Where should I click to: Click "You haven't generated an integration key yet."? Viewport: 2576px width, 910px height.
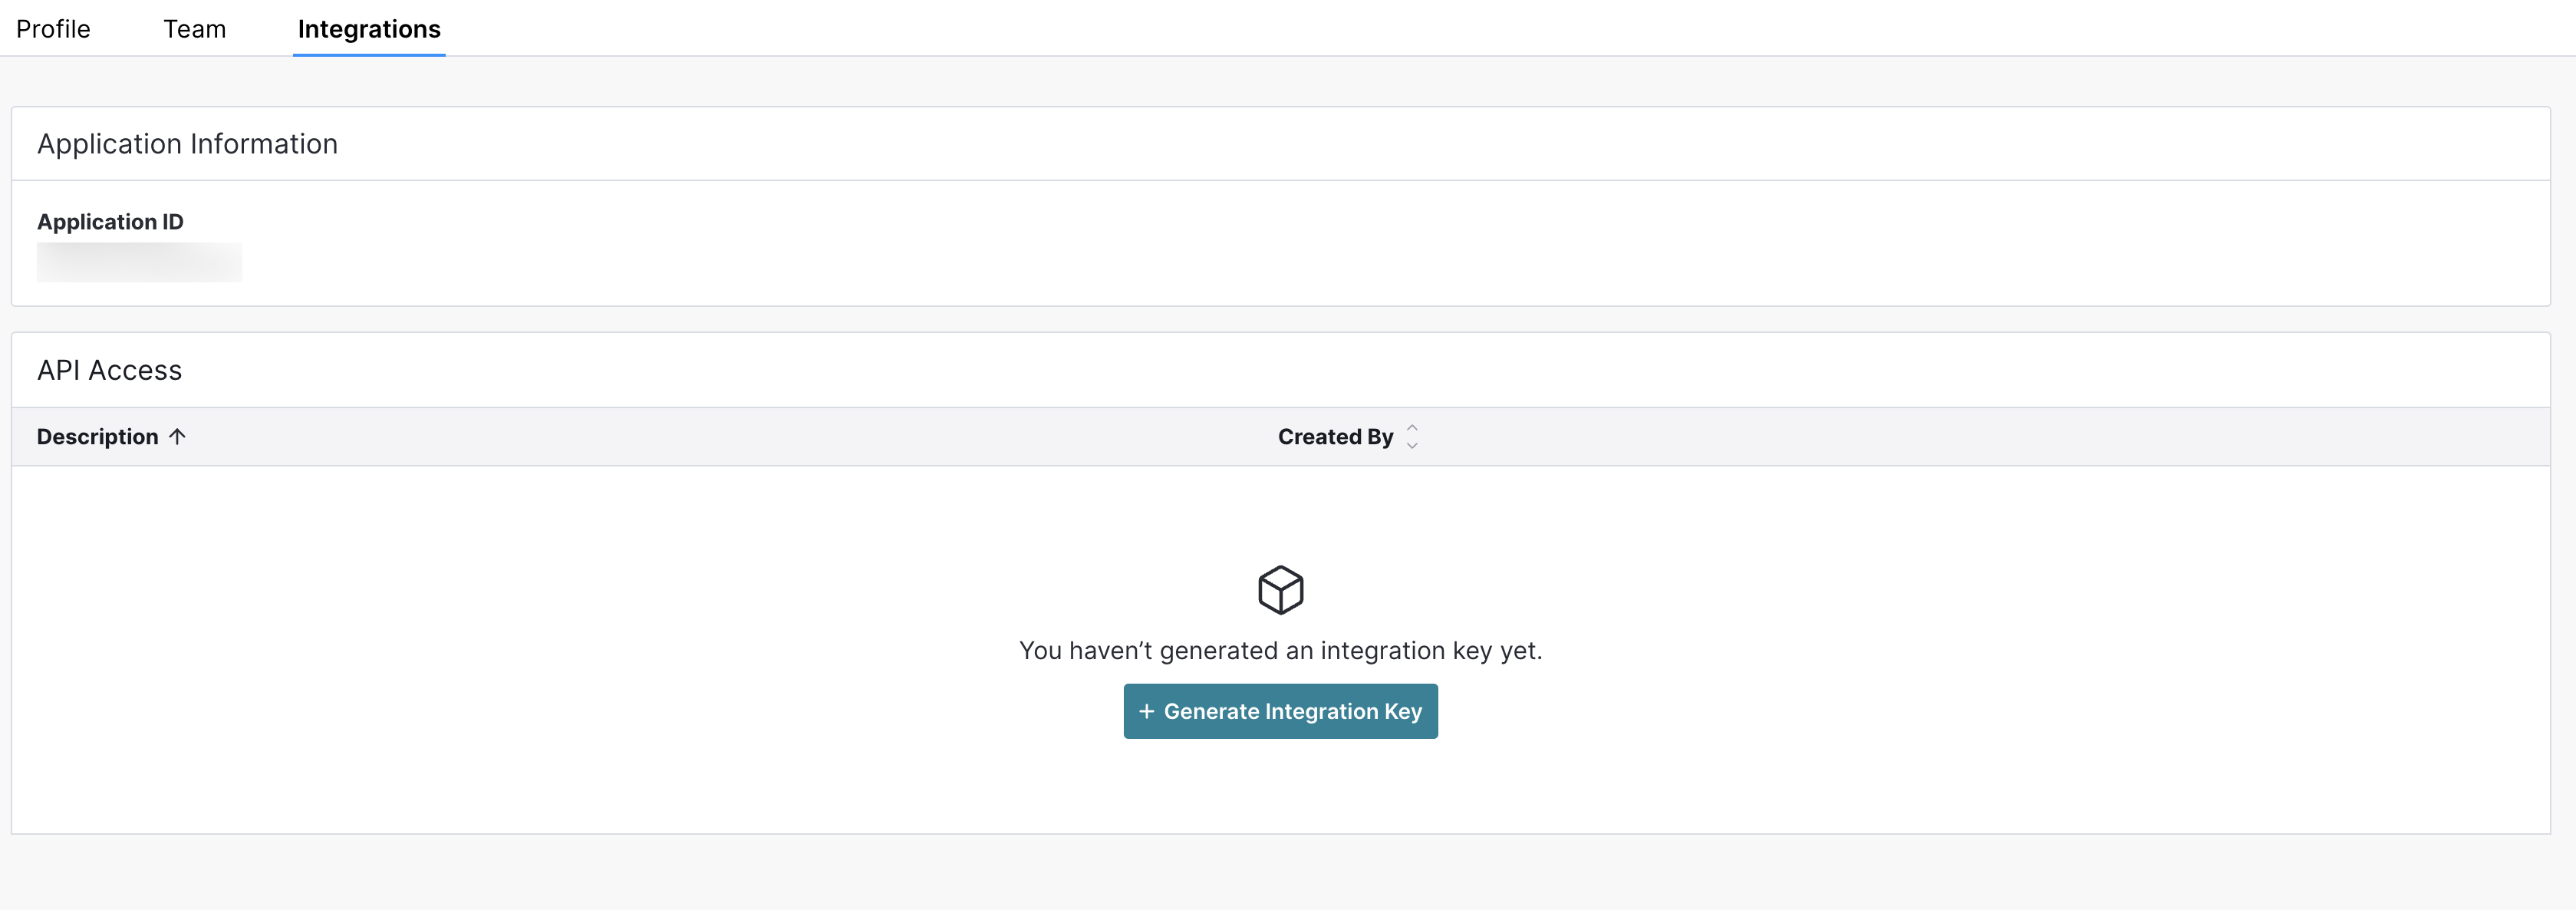(1280, 651)
